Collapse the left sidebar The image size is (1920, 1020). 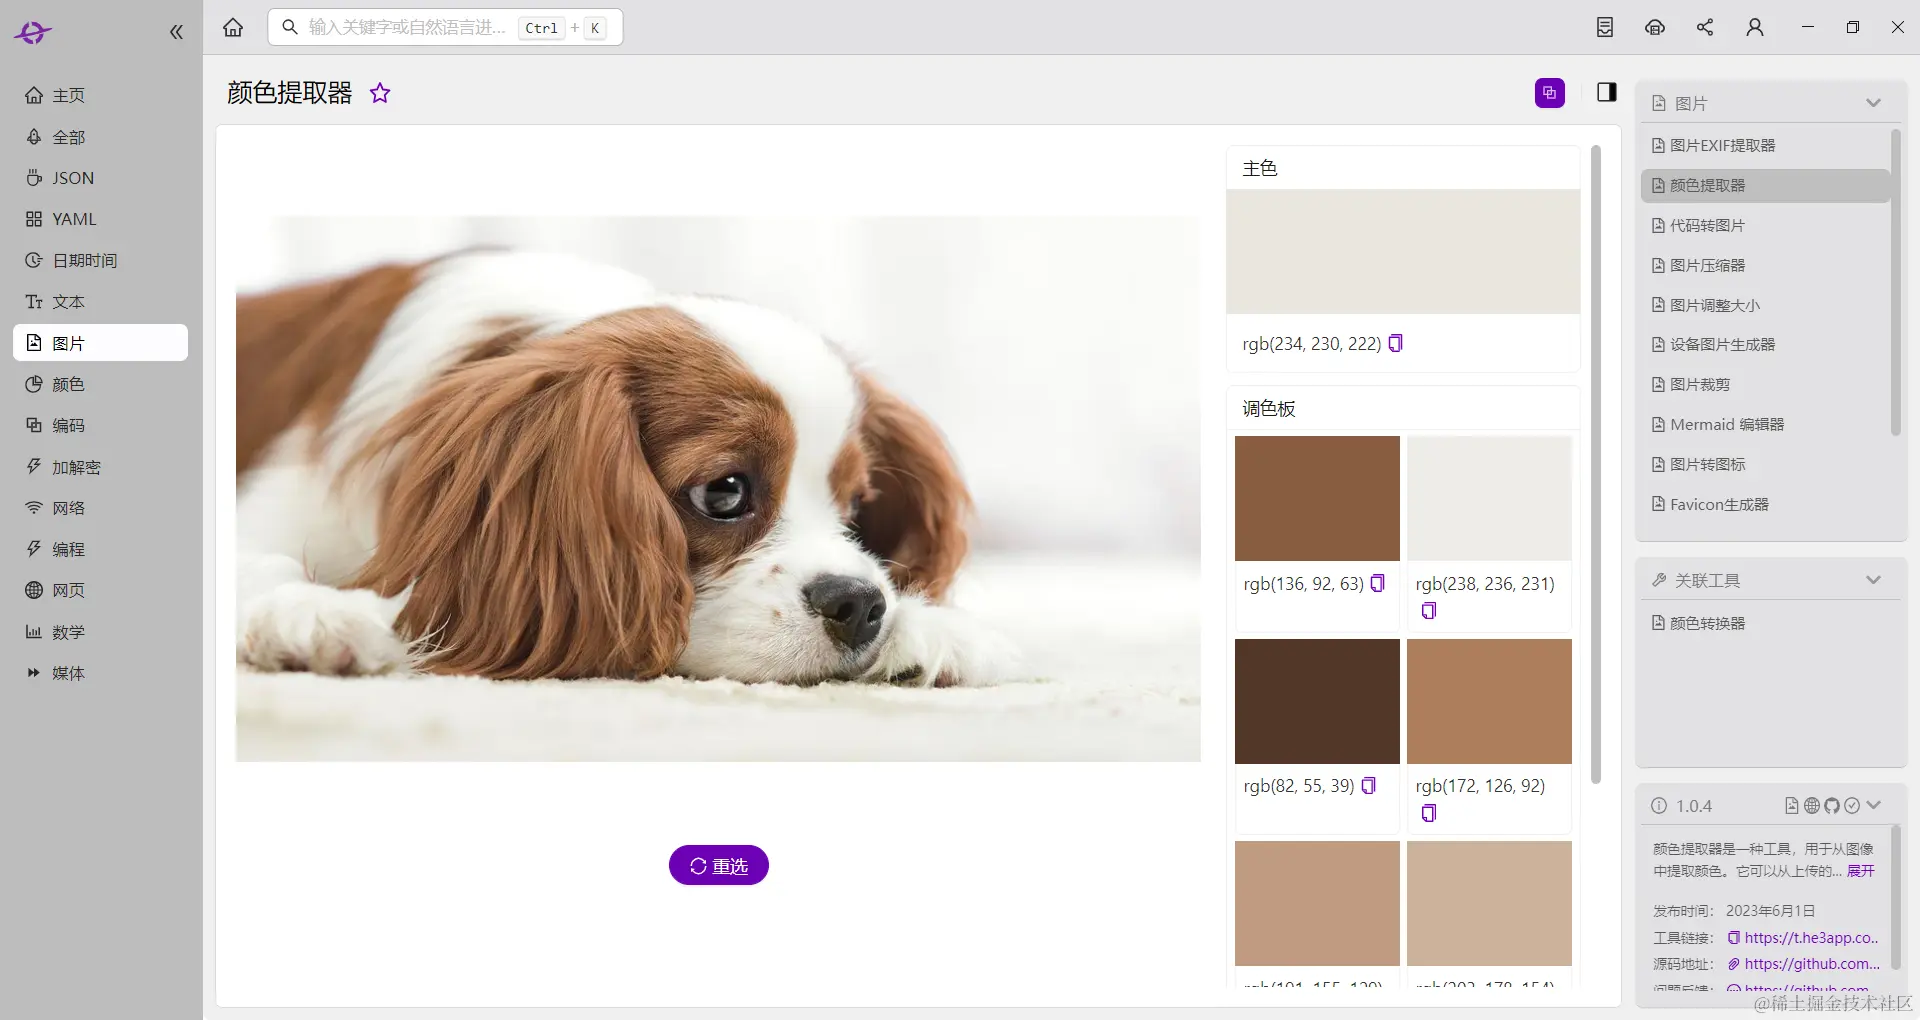point(176,32)
